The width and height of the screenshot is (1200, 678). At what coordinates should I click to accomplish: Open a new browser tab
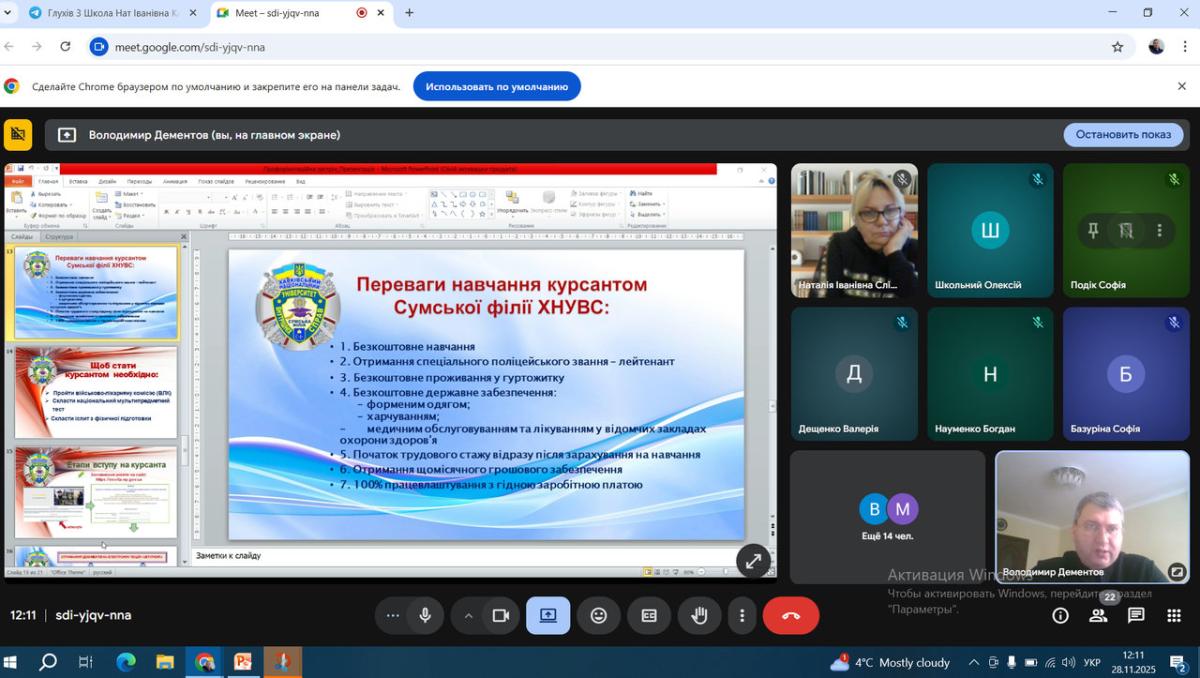pos(409,13)
